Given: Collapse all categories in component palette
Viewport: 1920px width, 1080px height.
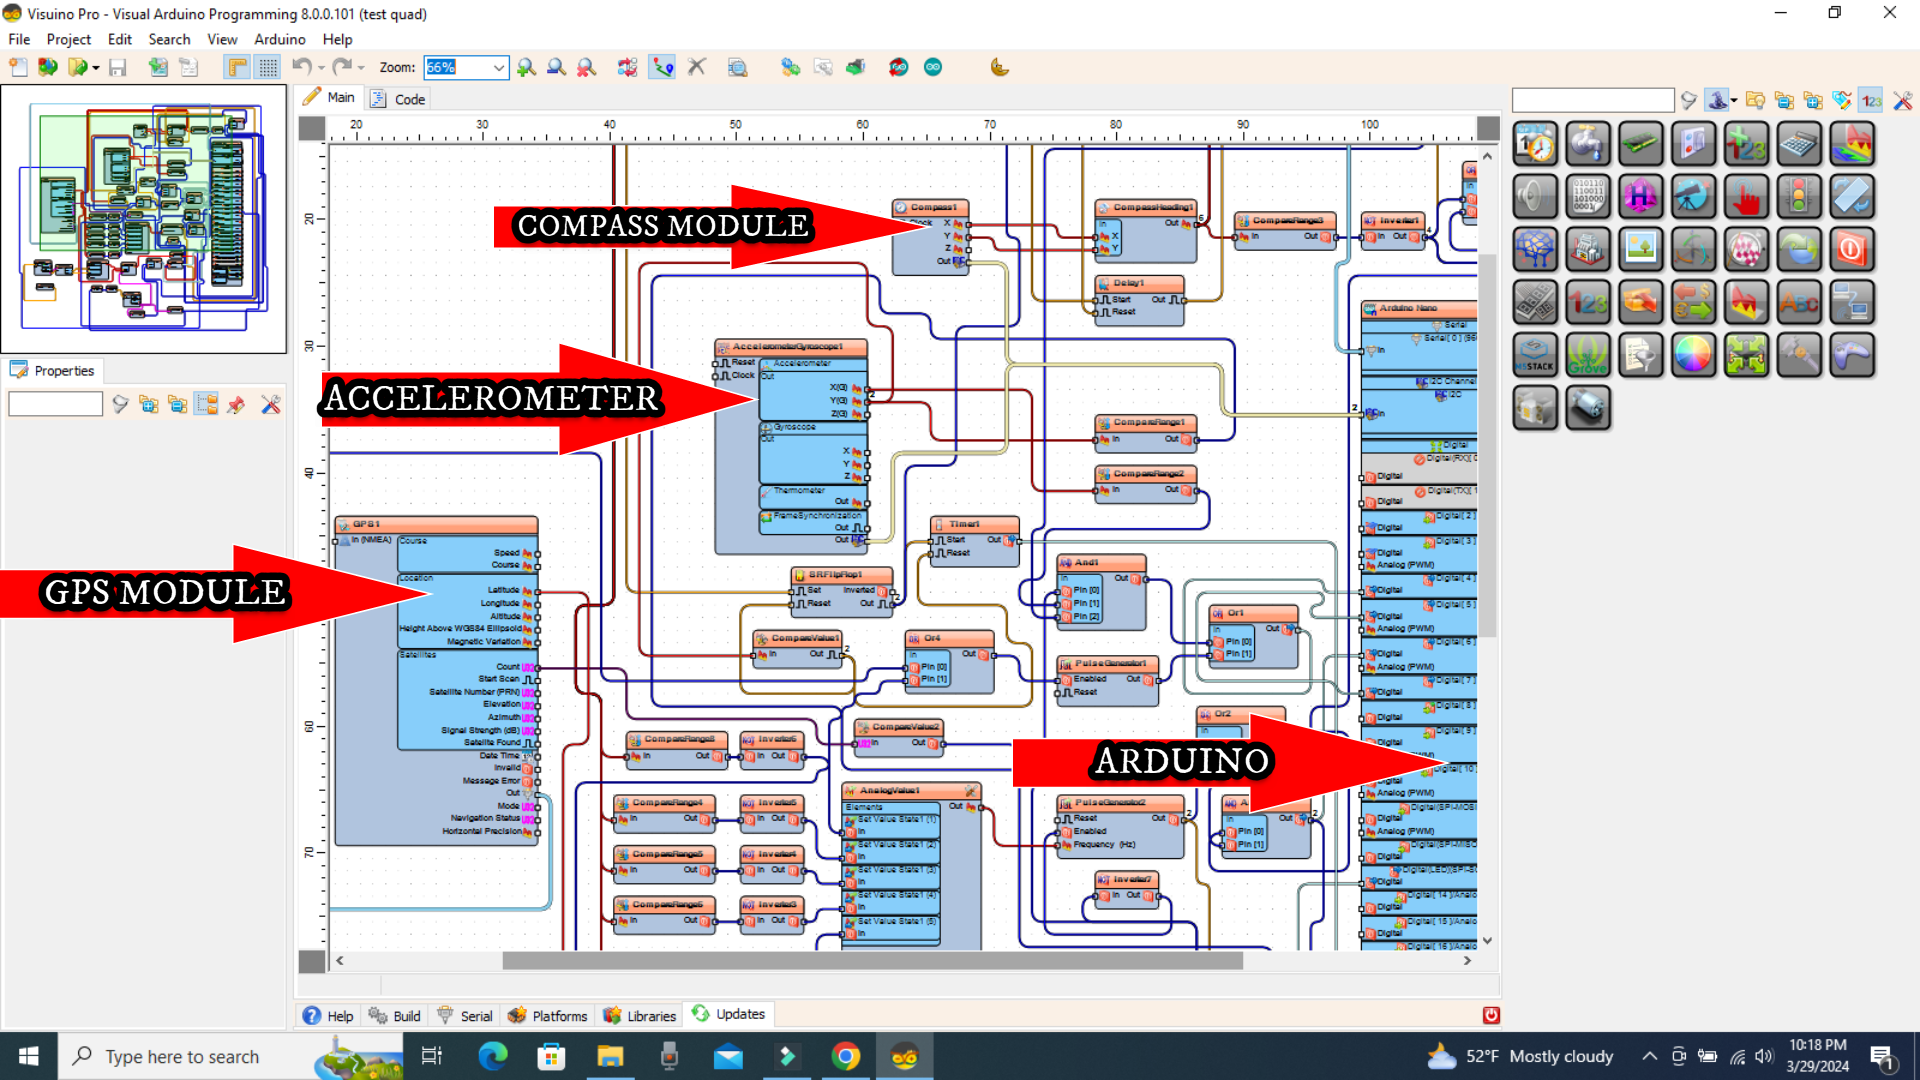Looking at the screenshot, I should [x=1784, y=100].
